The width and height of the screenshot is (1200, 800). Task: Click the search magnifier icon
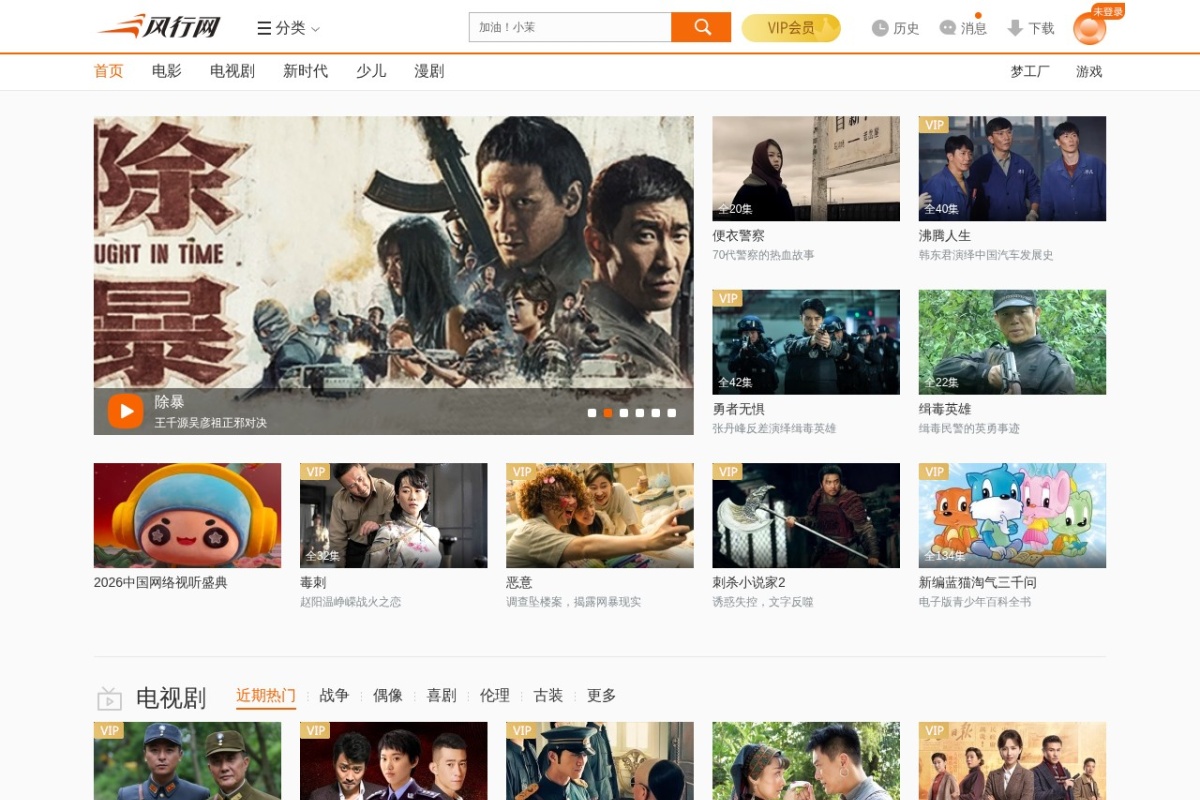click(701, 27)
